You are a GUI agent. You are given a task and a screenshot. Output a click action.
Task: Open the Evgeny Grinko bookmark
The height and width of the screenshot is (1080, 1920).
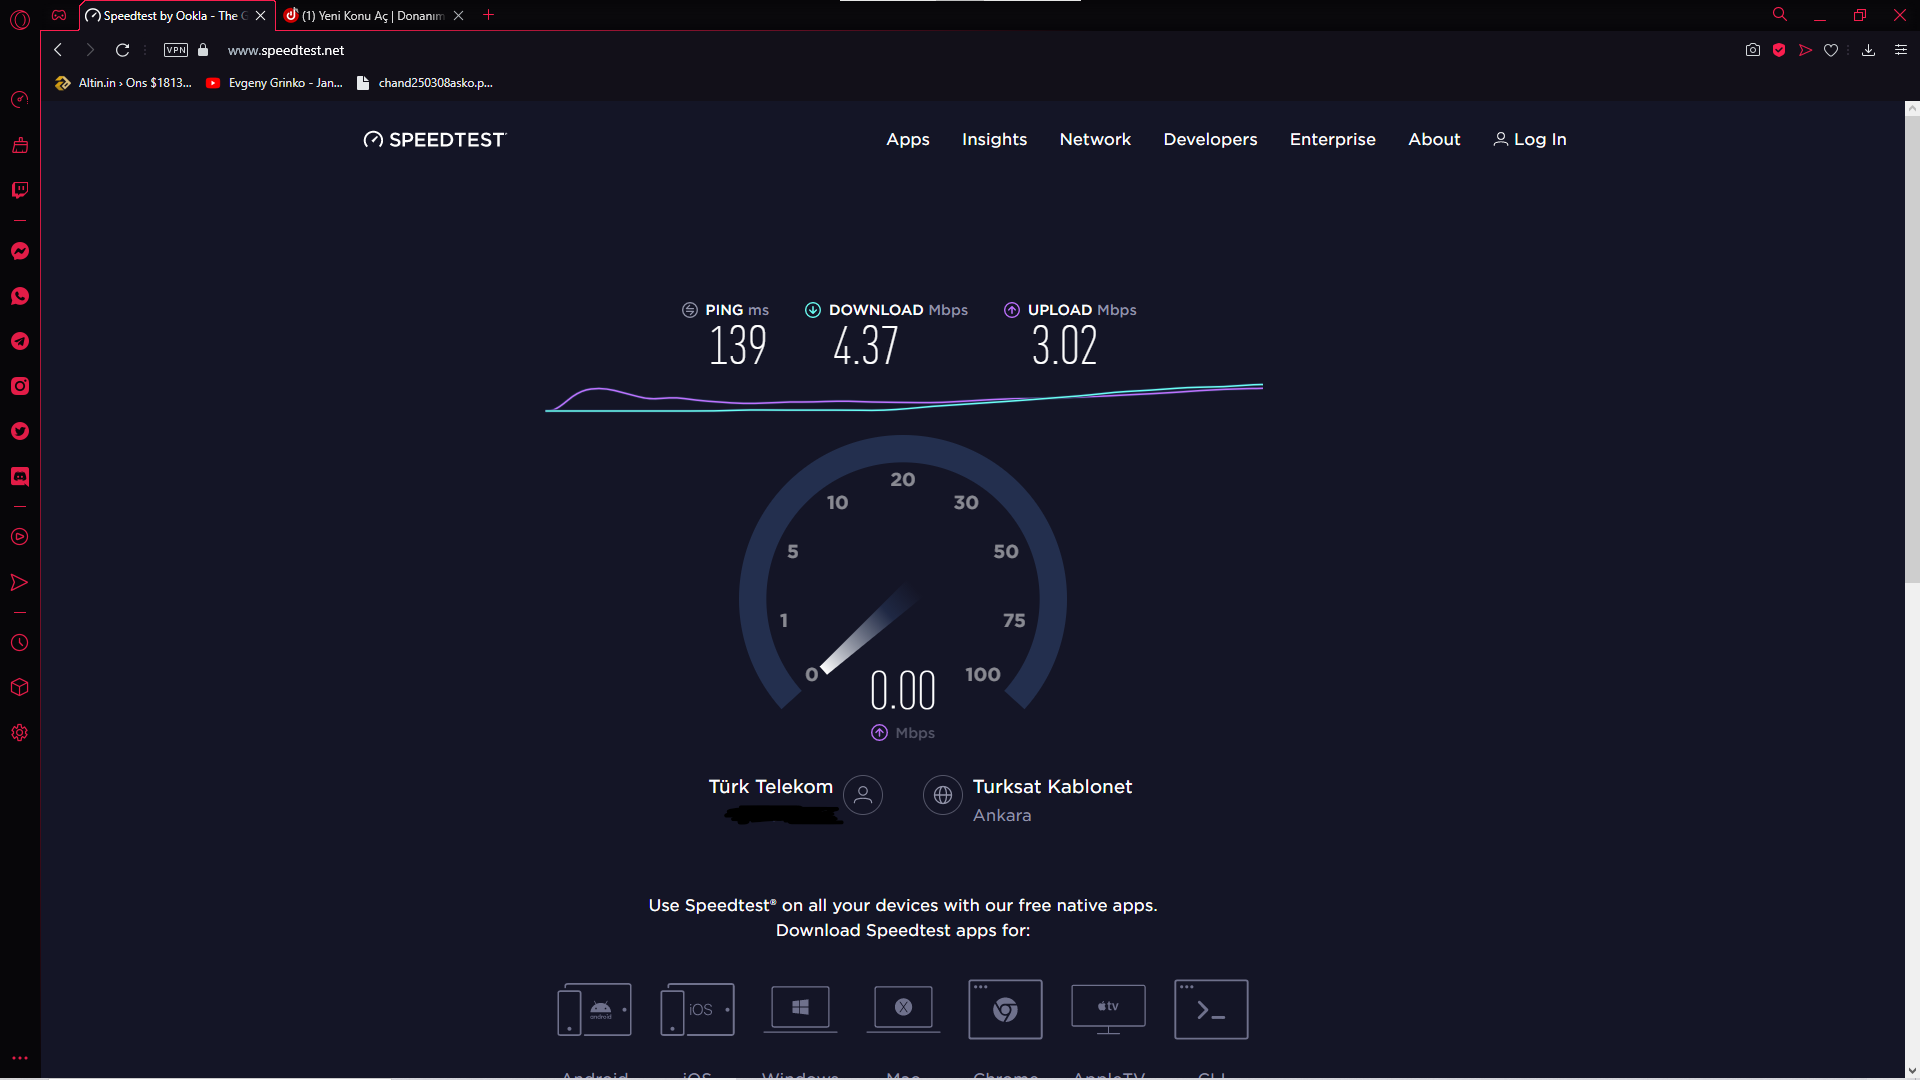[274, 83]
